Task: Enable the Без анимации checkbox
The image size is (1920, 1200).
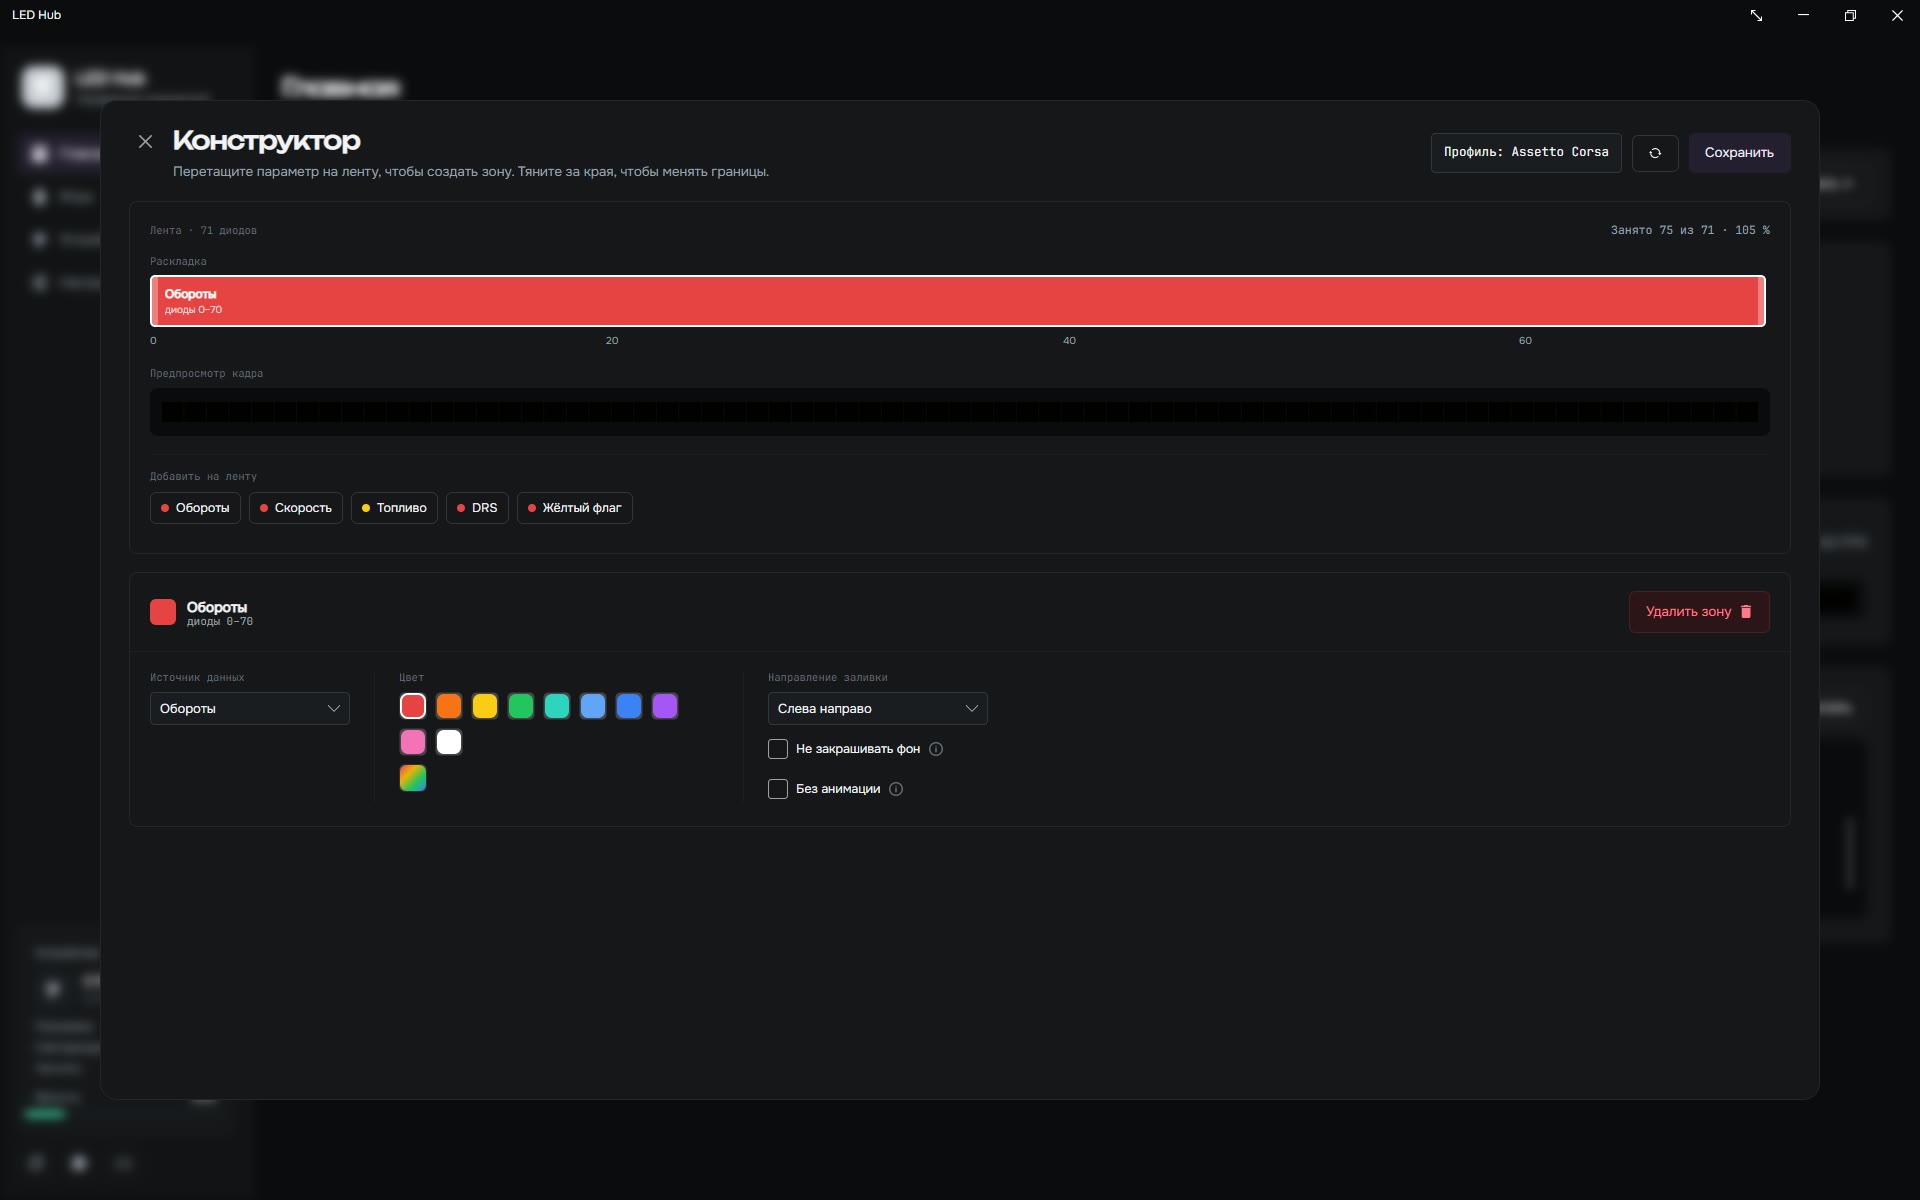Action: 778,789
